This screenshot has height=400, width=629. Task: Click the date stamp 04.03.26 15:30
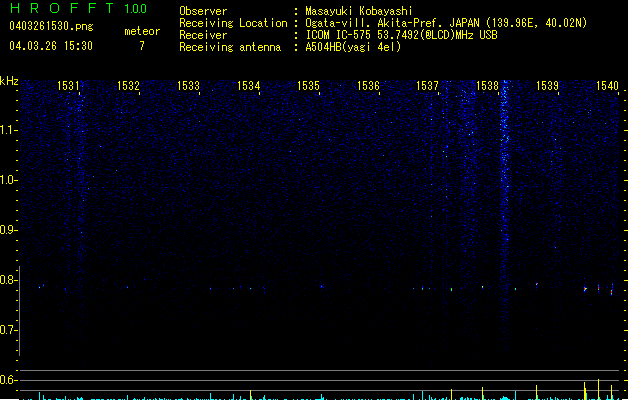point(51,46)
